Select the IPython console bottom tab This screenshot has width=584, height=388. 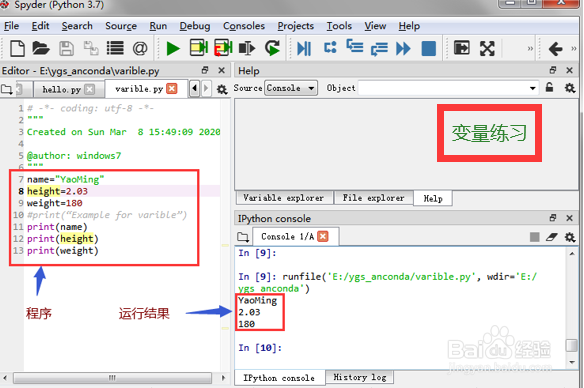point(279,378)
